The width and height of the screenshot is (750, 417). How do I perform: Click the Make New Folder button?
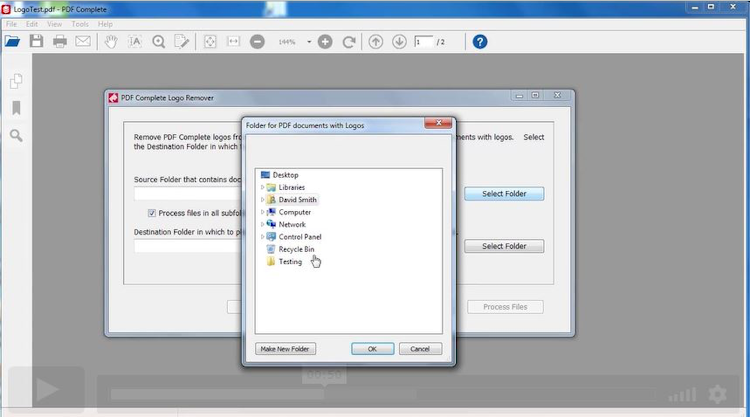[285, 349]
